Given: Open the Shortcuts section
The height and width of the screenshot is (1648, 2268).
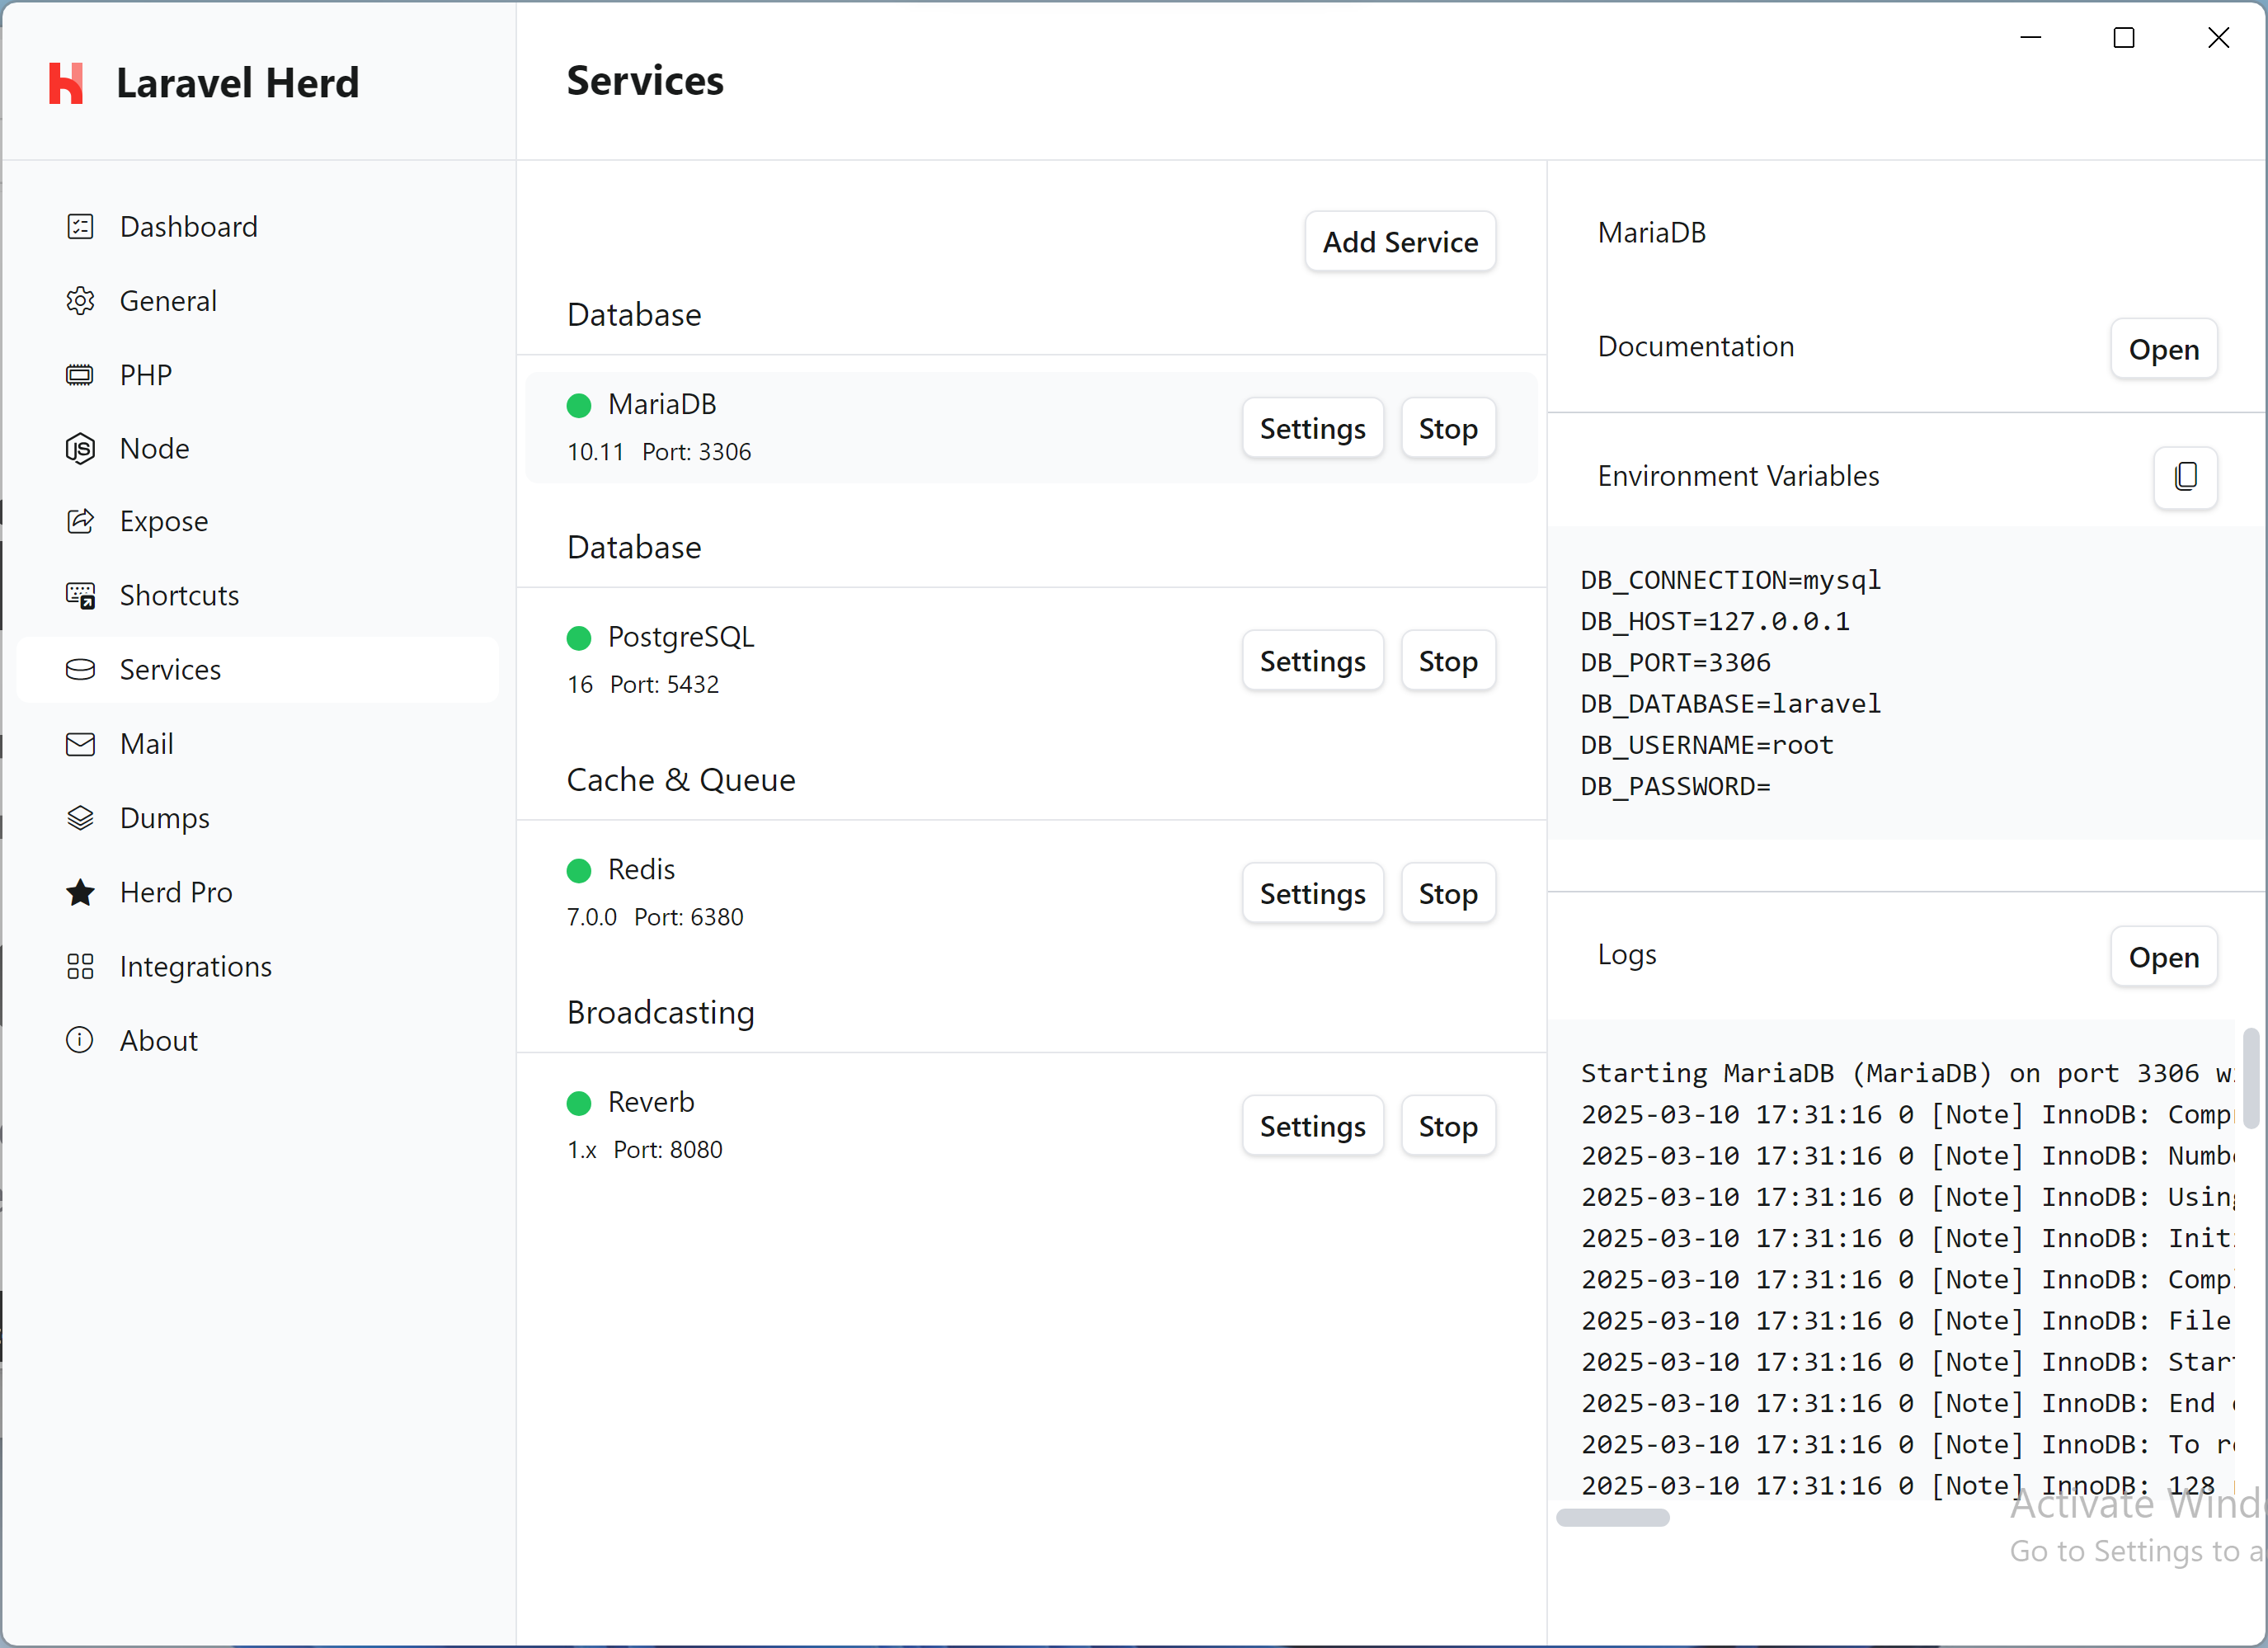Looking at the screenshot, I should [x=179, y=595].
